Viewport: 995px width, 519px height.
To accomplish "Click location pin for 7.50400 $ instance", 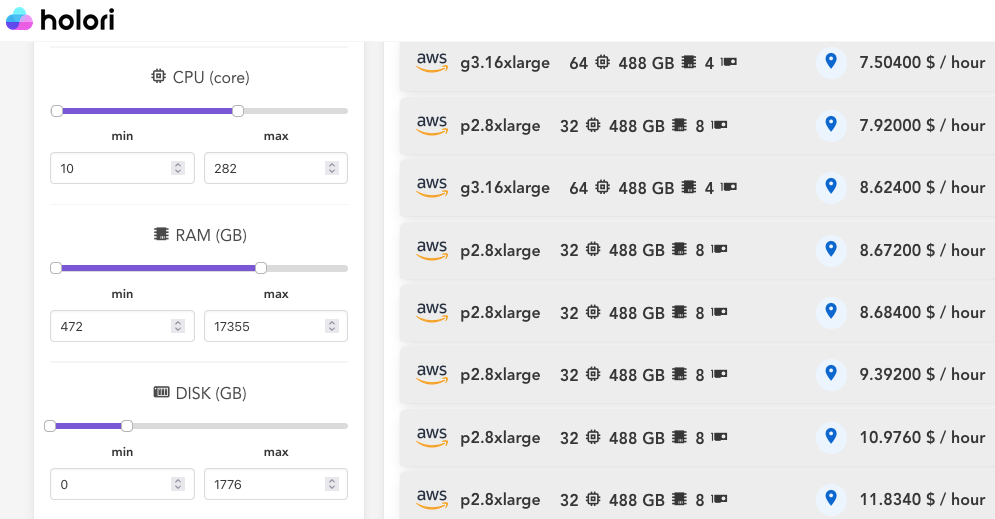I will pyautogui.click(x=830, y=63).
